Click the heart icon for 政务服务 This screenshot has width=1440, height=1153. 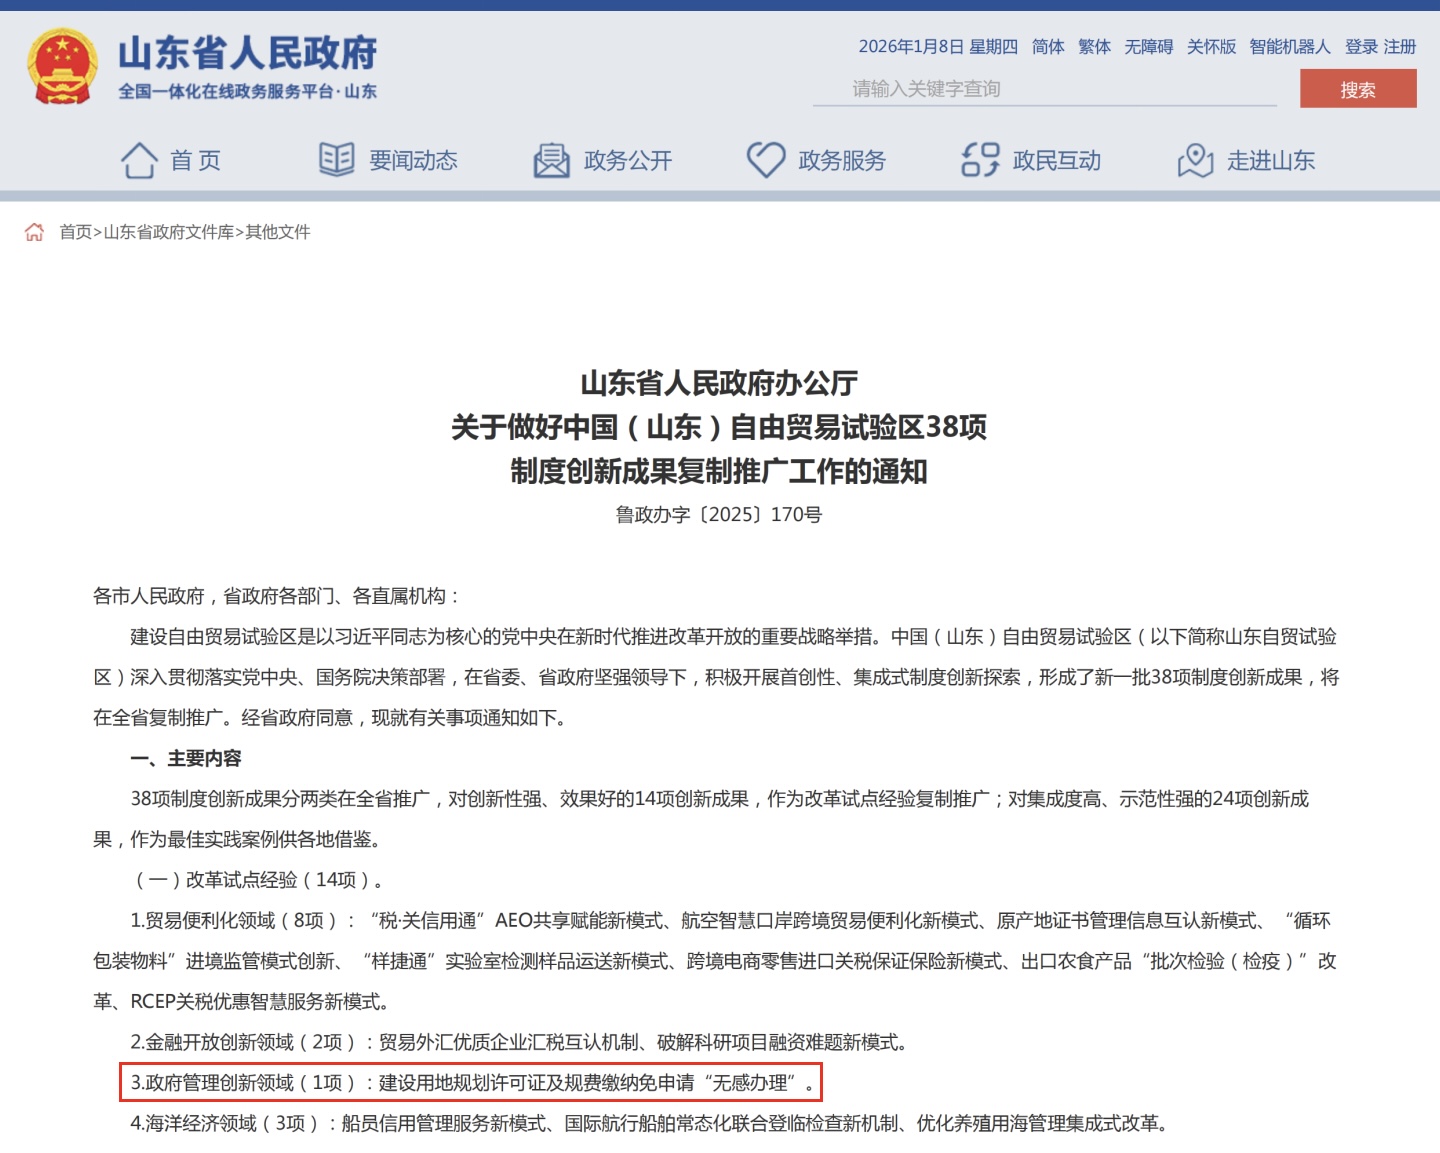[766, 160]
